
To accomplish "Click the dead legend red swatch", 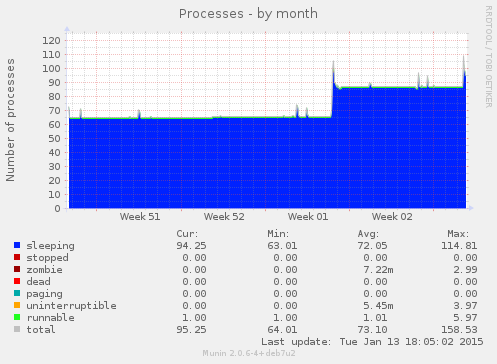I will 17,281.
